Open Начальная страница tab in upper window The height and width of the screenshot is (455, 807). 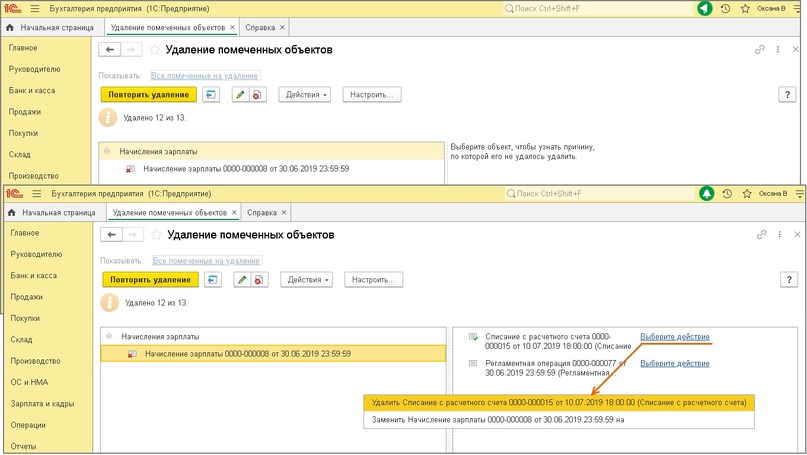click(57, 28)
